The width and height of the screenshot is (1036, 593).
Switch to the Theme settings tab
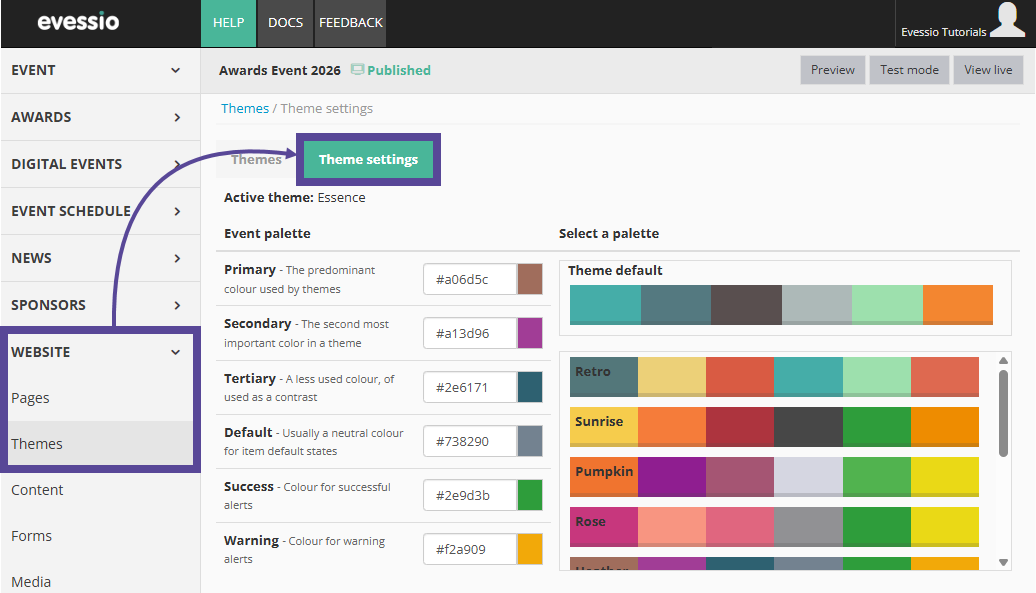368,158
